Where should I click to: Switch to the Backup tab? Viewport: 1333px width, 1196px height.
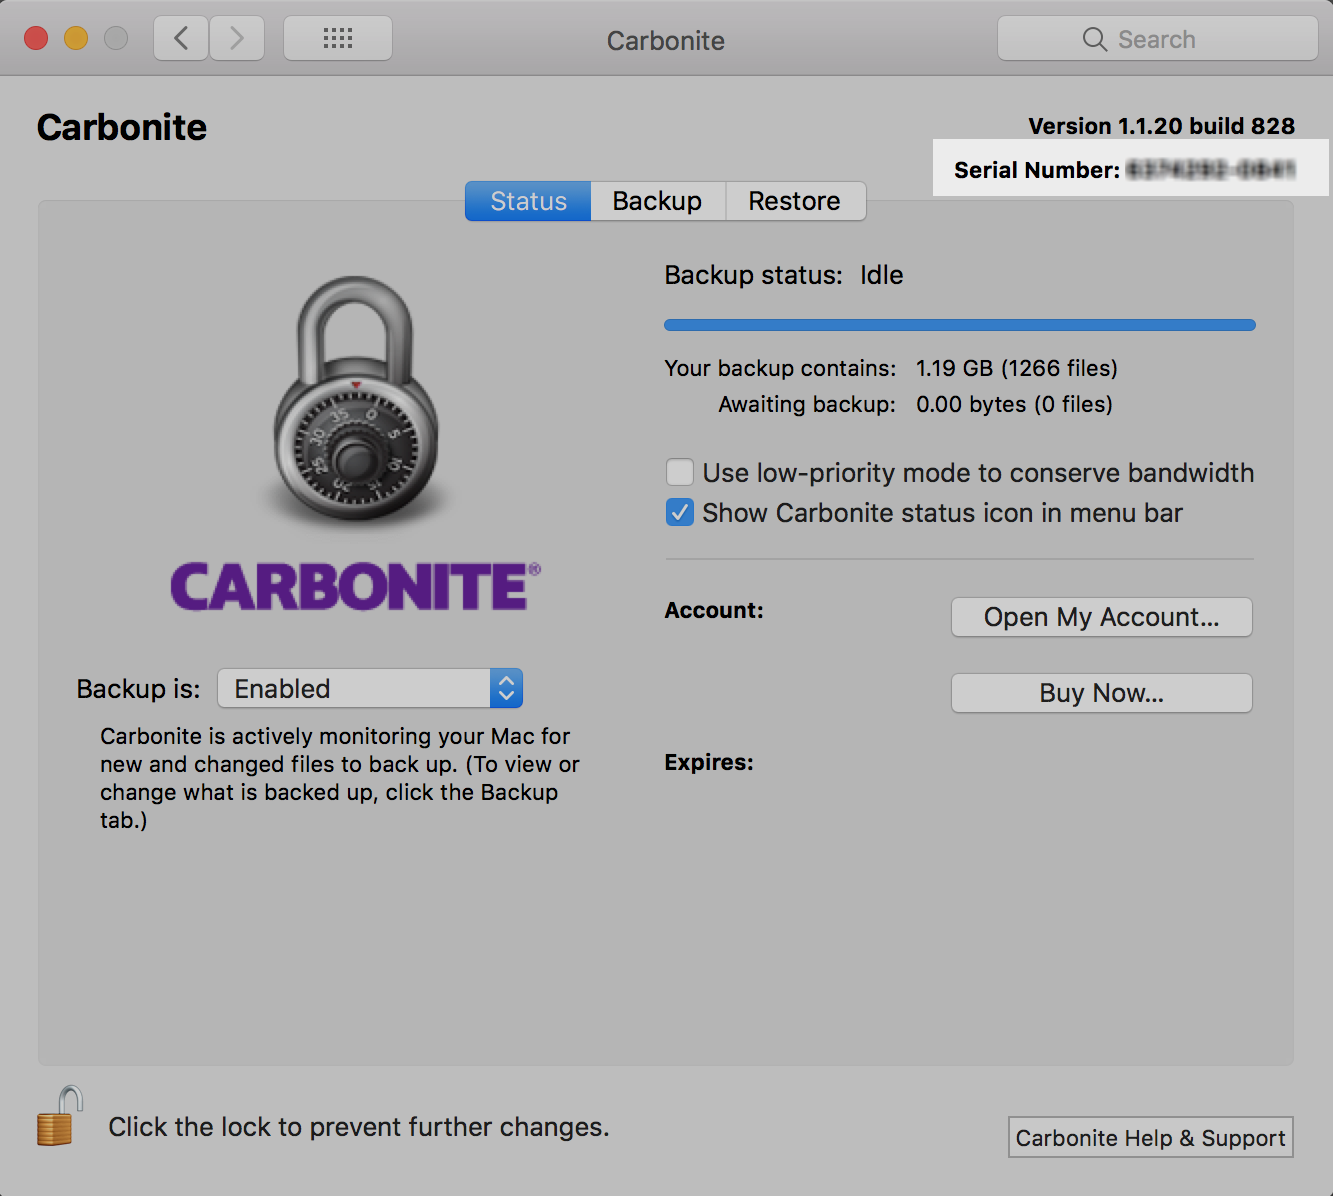pyautogui.click(x=657, y=201)
